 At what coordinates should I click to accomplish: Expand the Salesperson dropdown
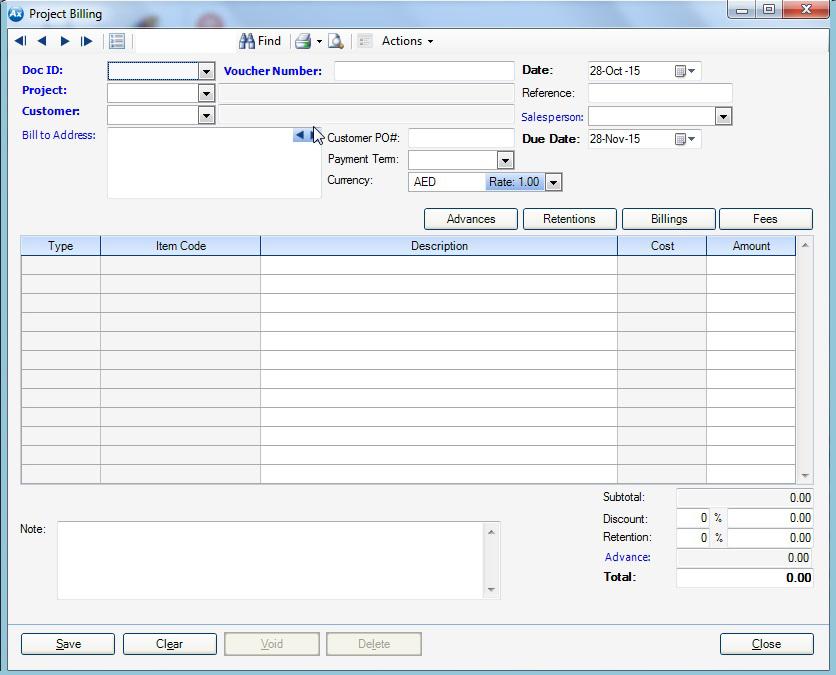[723, 116]
